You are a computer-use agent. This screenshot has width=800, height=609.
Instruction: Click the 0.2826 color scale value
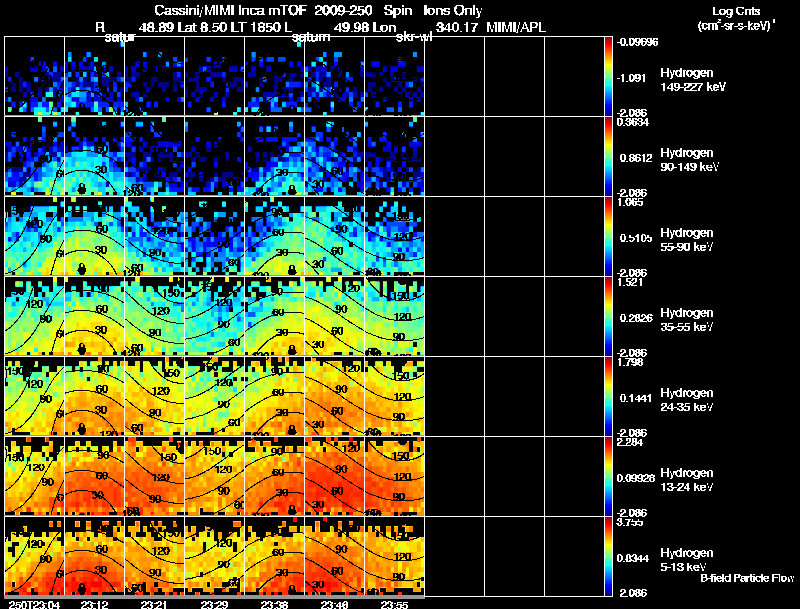pos(636,318)
